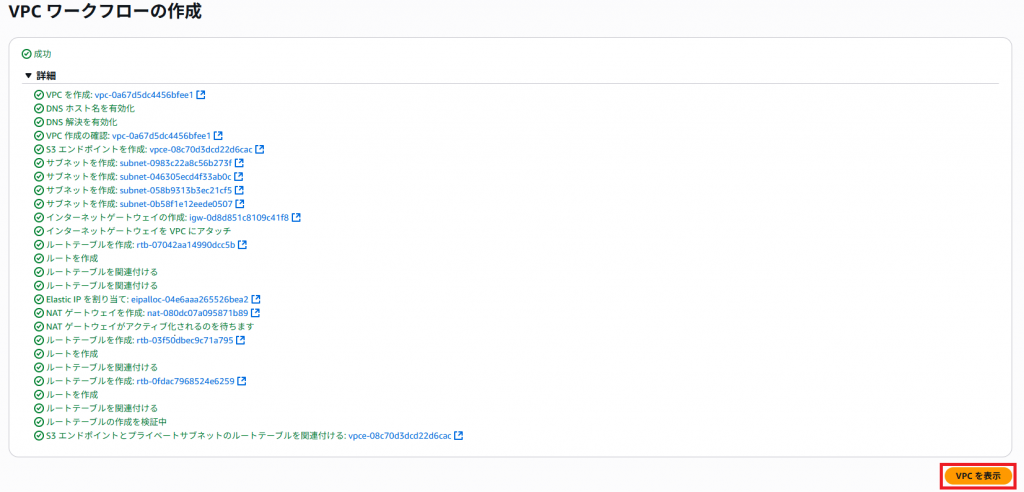Click the VPC を表示 button
The image size is (1024, 492).
(x=978, y=475)
